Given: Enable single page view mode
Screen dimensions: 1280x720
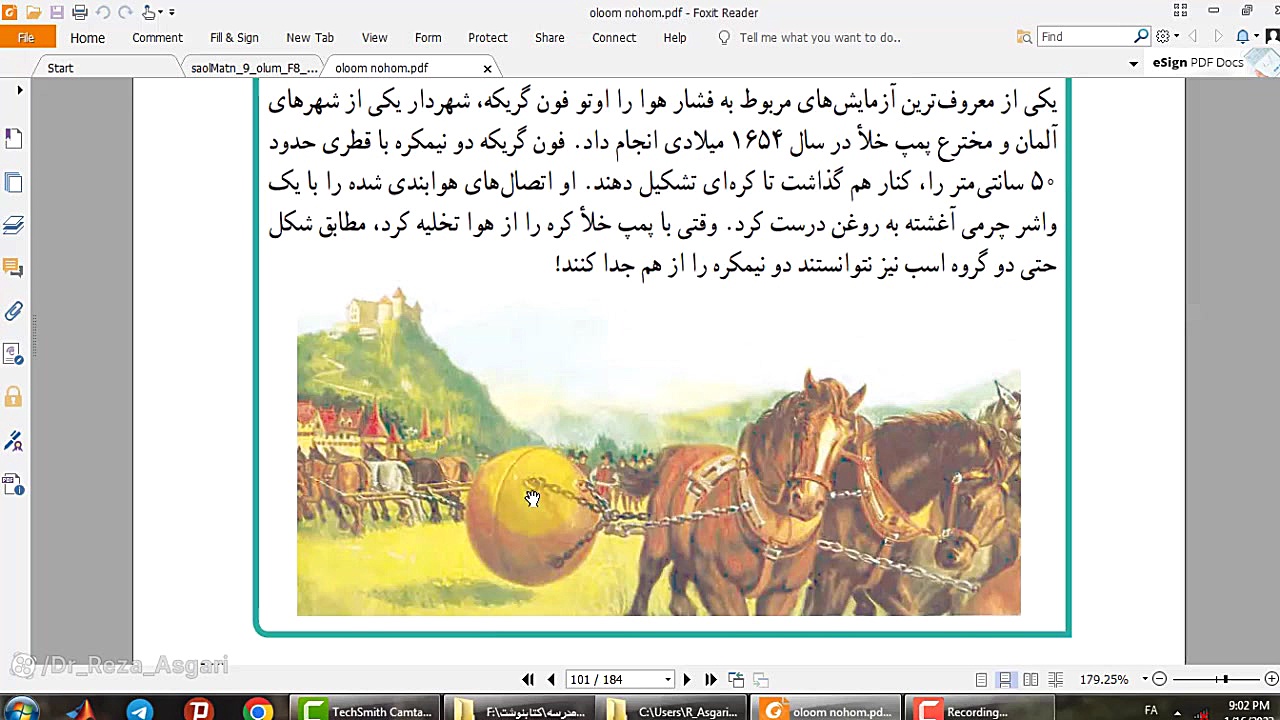Looking at the screenshot, I should [x=981, y=679].
